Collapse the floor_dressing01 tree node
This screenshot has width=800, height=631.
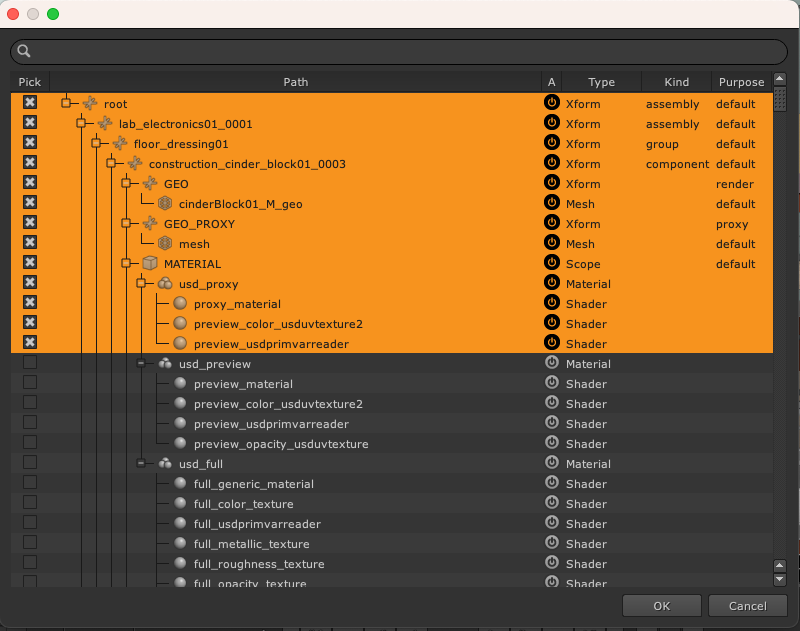click(96, 143)
